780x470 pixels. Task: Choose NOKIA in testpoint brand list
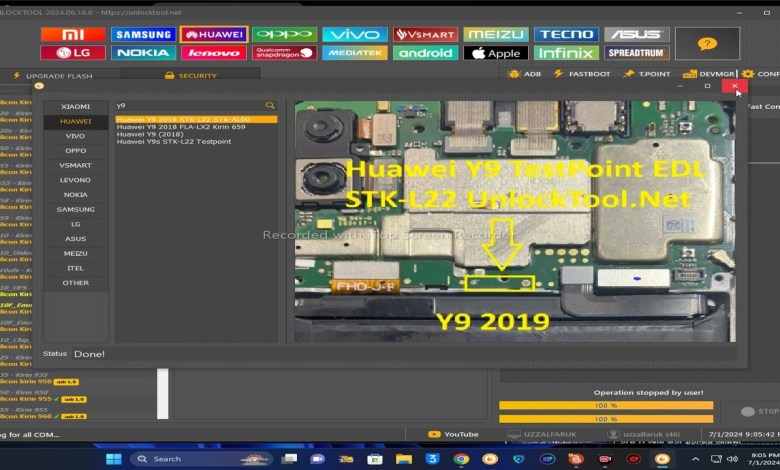pyautogui.click(x=76, y=194)
